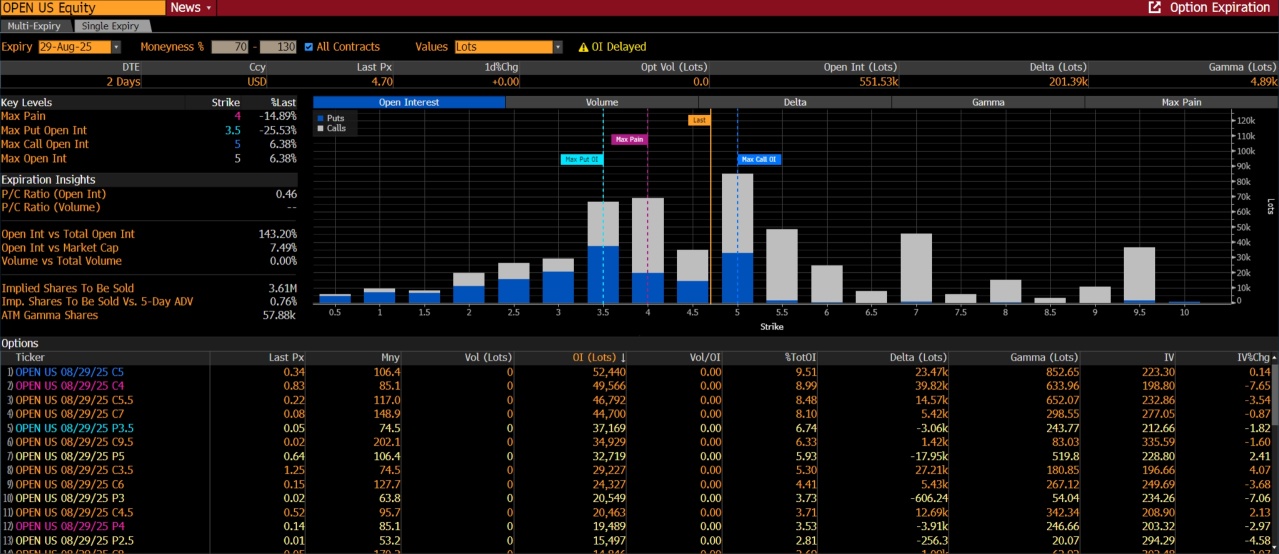Click the blue Puts legend square
Image resolution: width=1279 pixels, height=554 pixels.
coord(321,118)
